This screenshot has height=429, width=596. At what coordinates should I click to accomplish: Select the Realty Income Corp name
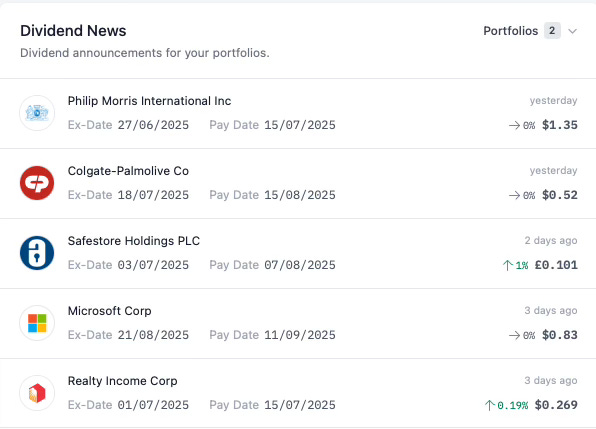point(122,381)
